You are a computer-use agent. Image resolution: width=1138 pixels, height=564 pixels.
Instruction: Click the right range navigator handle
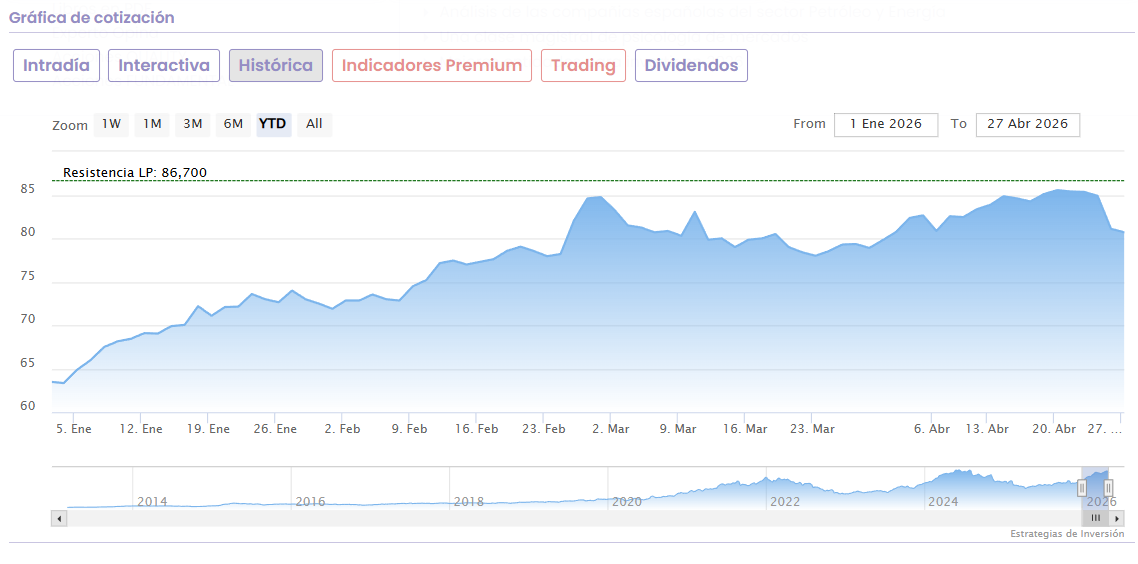[1108, 488]
